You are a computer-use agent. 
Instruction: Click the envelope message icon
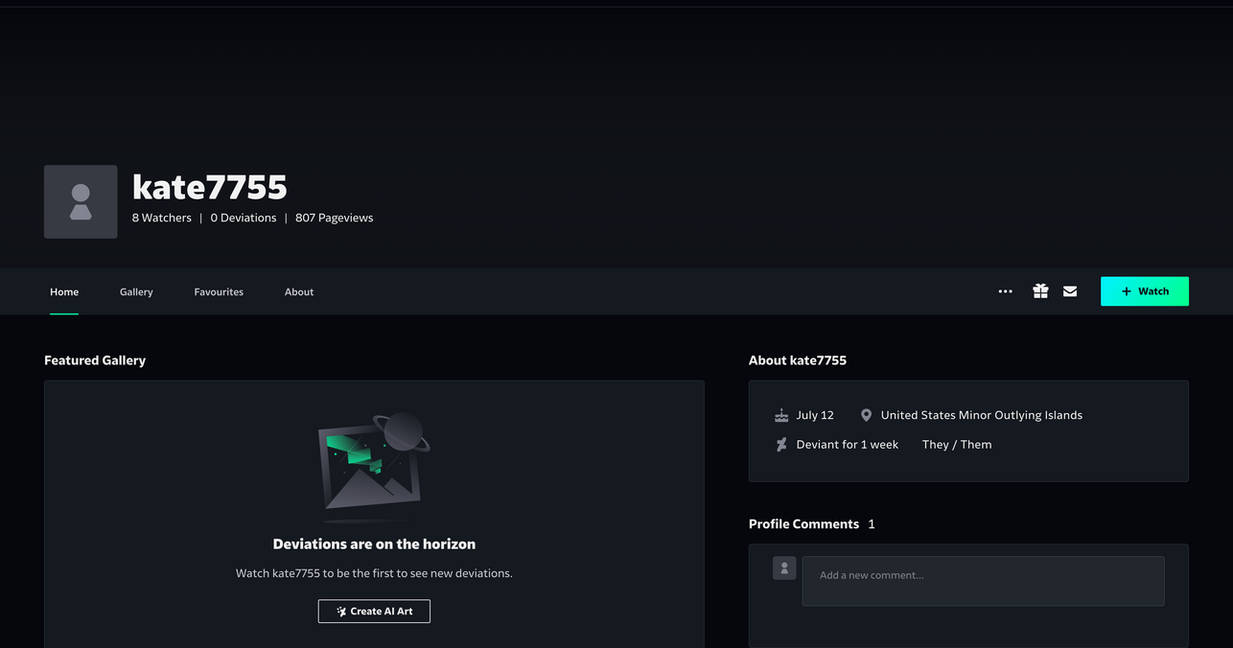point(1070,292)
